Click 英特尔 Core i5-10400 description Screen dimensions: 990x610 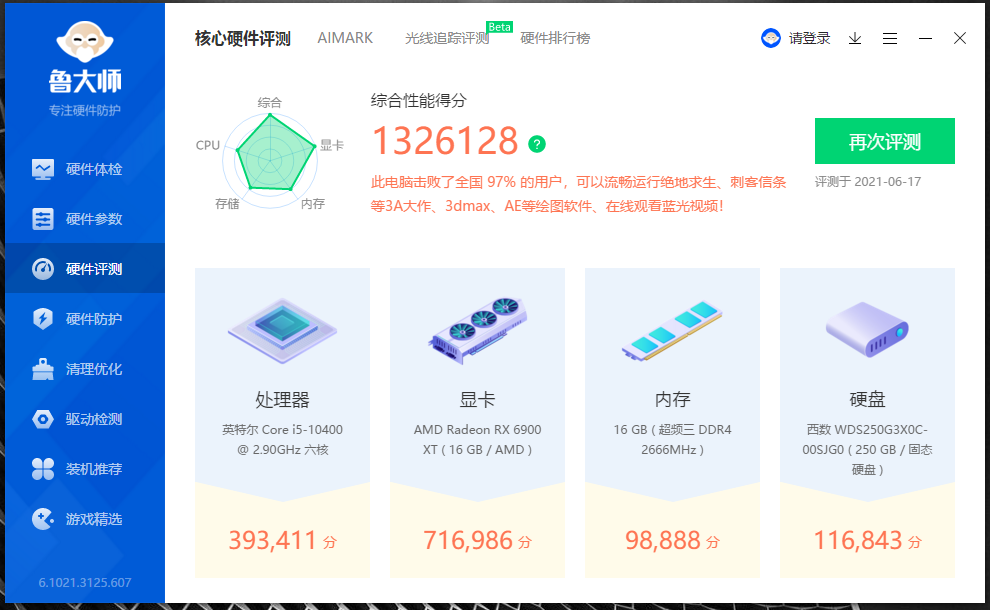click(282, 440)
